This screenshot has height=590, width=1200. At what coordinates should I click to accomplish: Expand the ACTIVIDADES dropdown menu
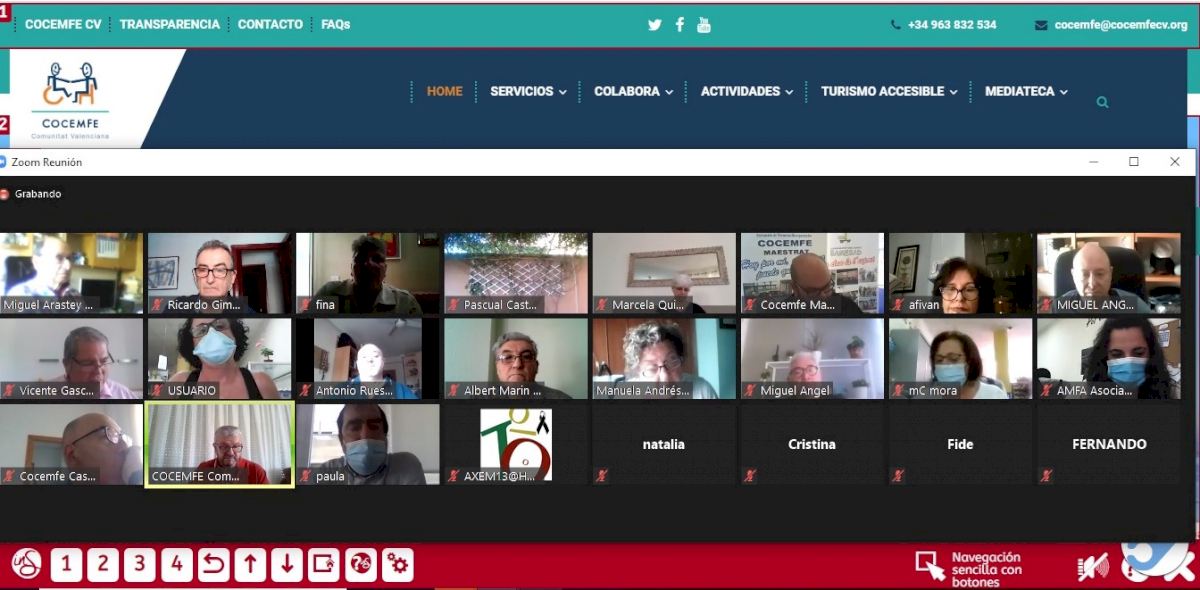[746, 91]
